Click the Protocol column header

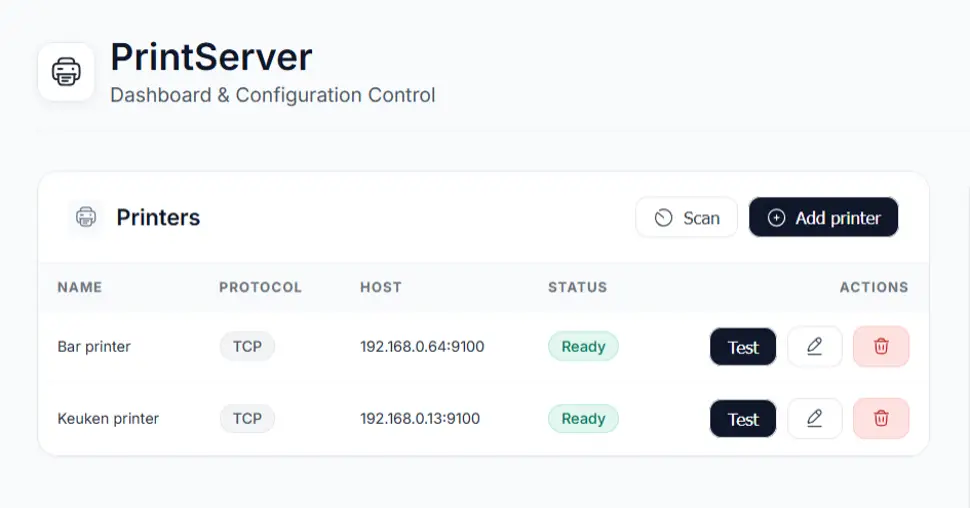tap(260, 287)
